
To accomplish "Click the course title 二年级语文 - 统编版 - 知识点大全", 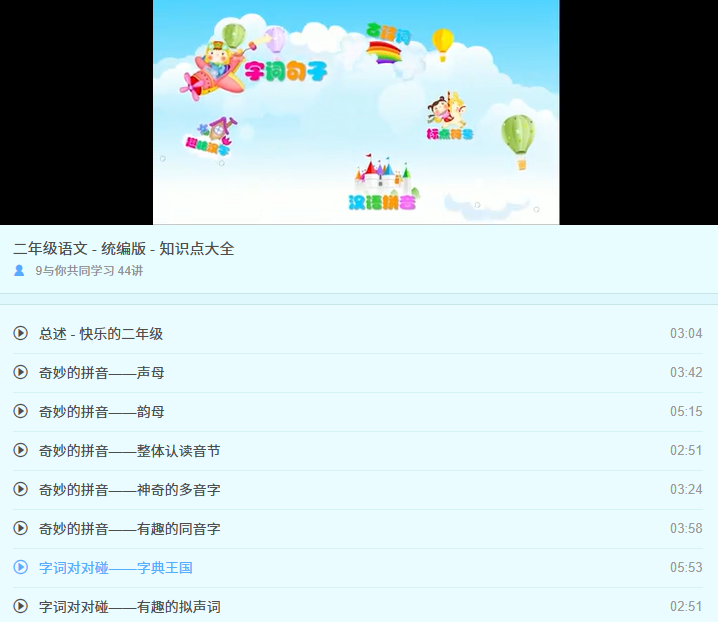I will [x=124, y=249].
